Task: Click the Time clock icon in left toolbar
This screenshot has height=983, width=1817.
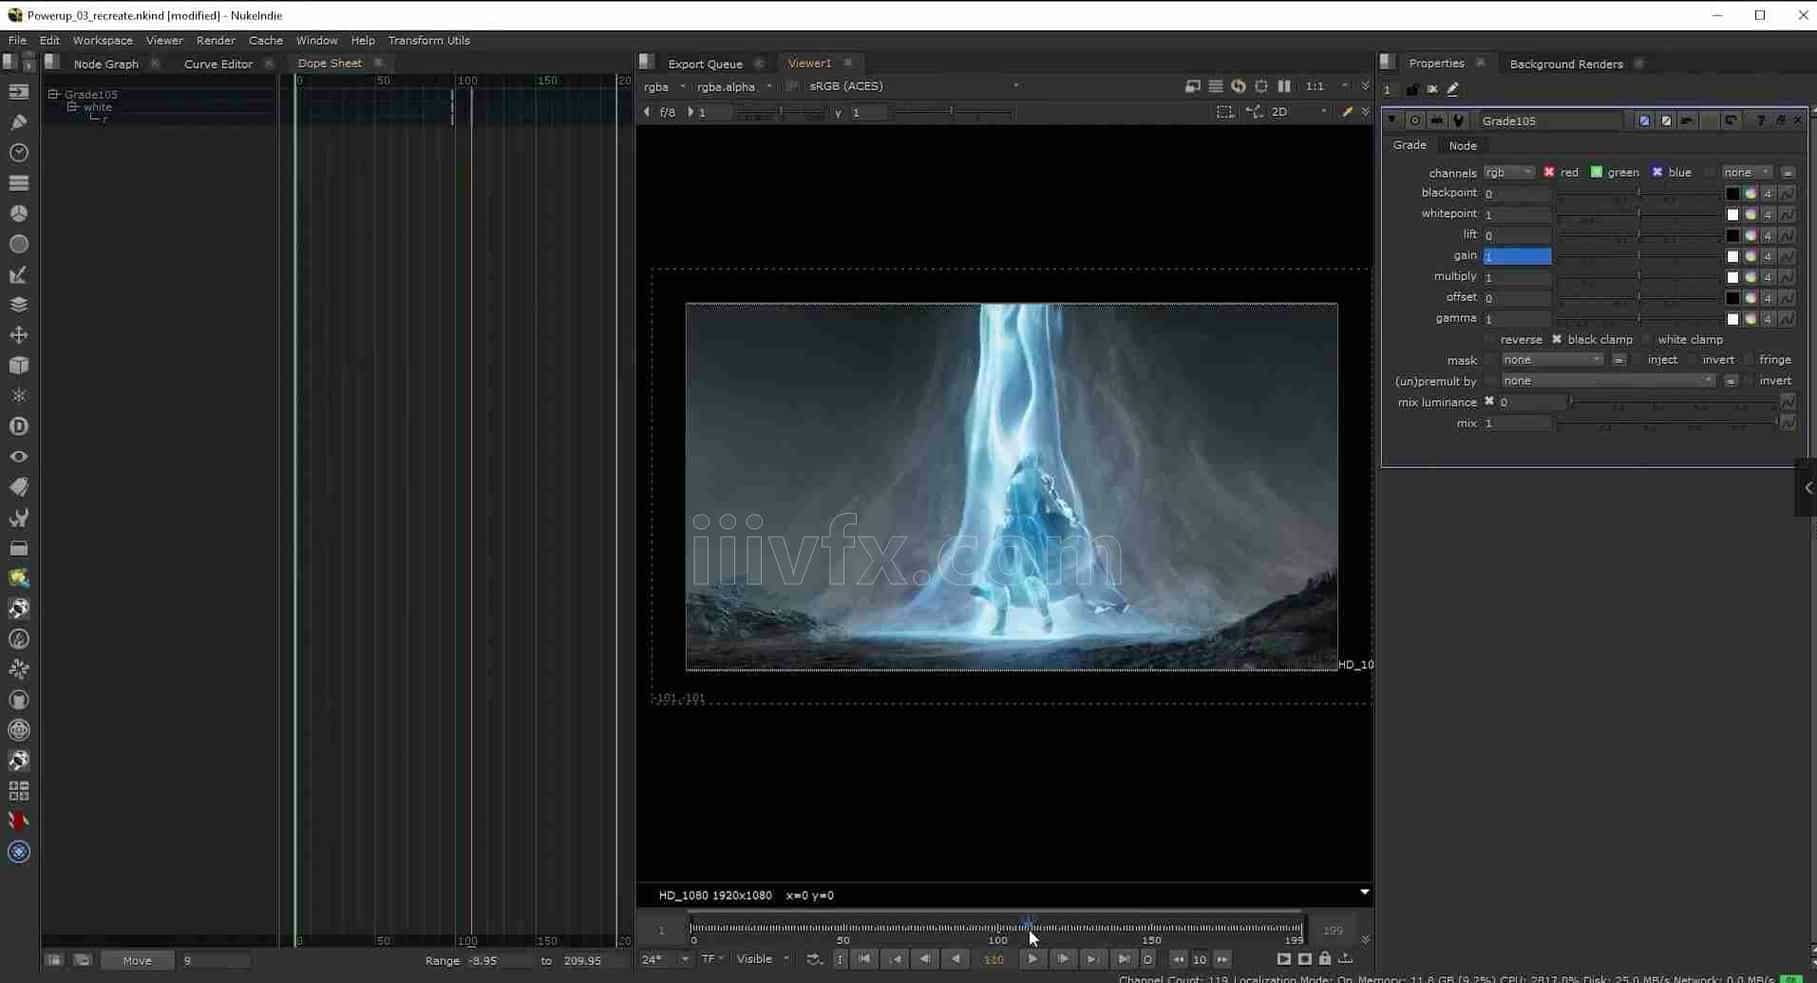Action: point(18,152)
